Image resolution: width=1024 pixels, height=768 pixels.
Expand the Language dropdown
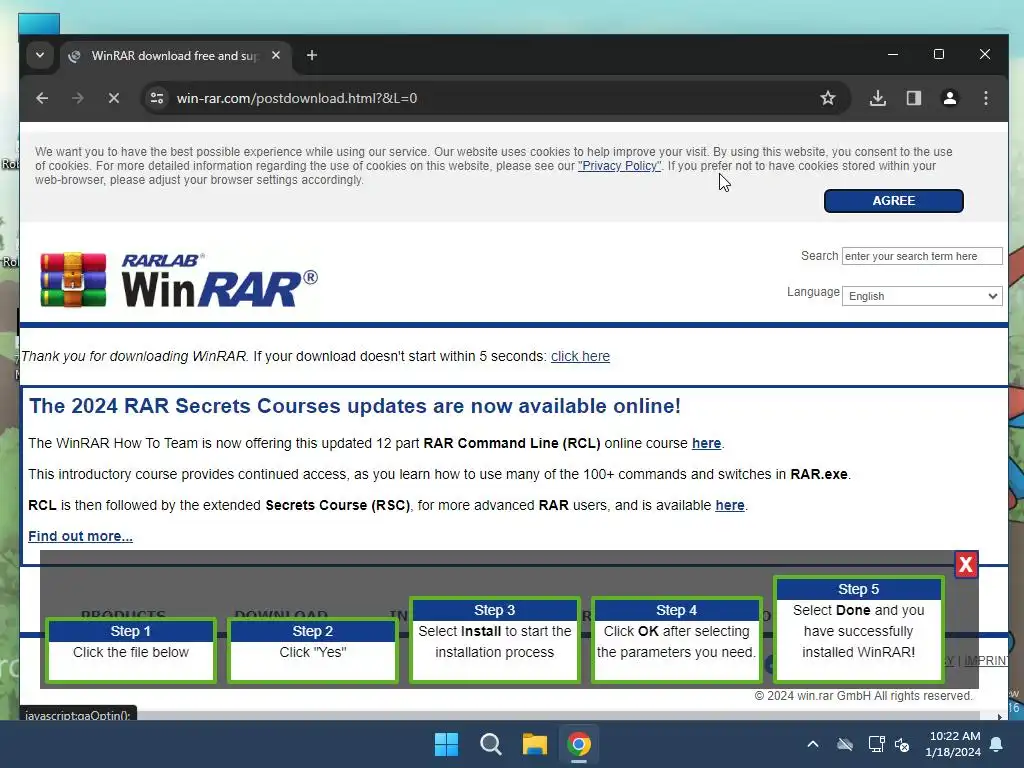click(921, 296)
